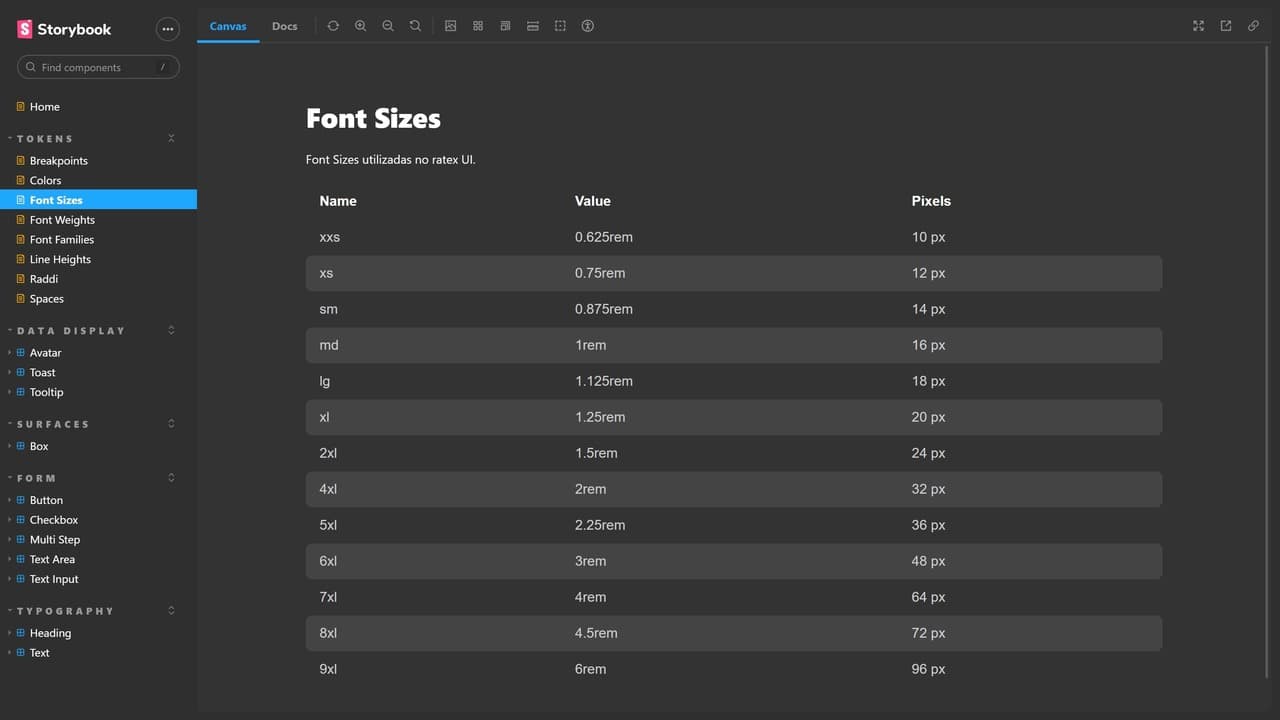Toggle the background grid

(x=478, y=26)
